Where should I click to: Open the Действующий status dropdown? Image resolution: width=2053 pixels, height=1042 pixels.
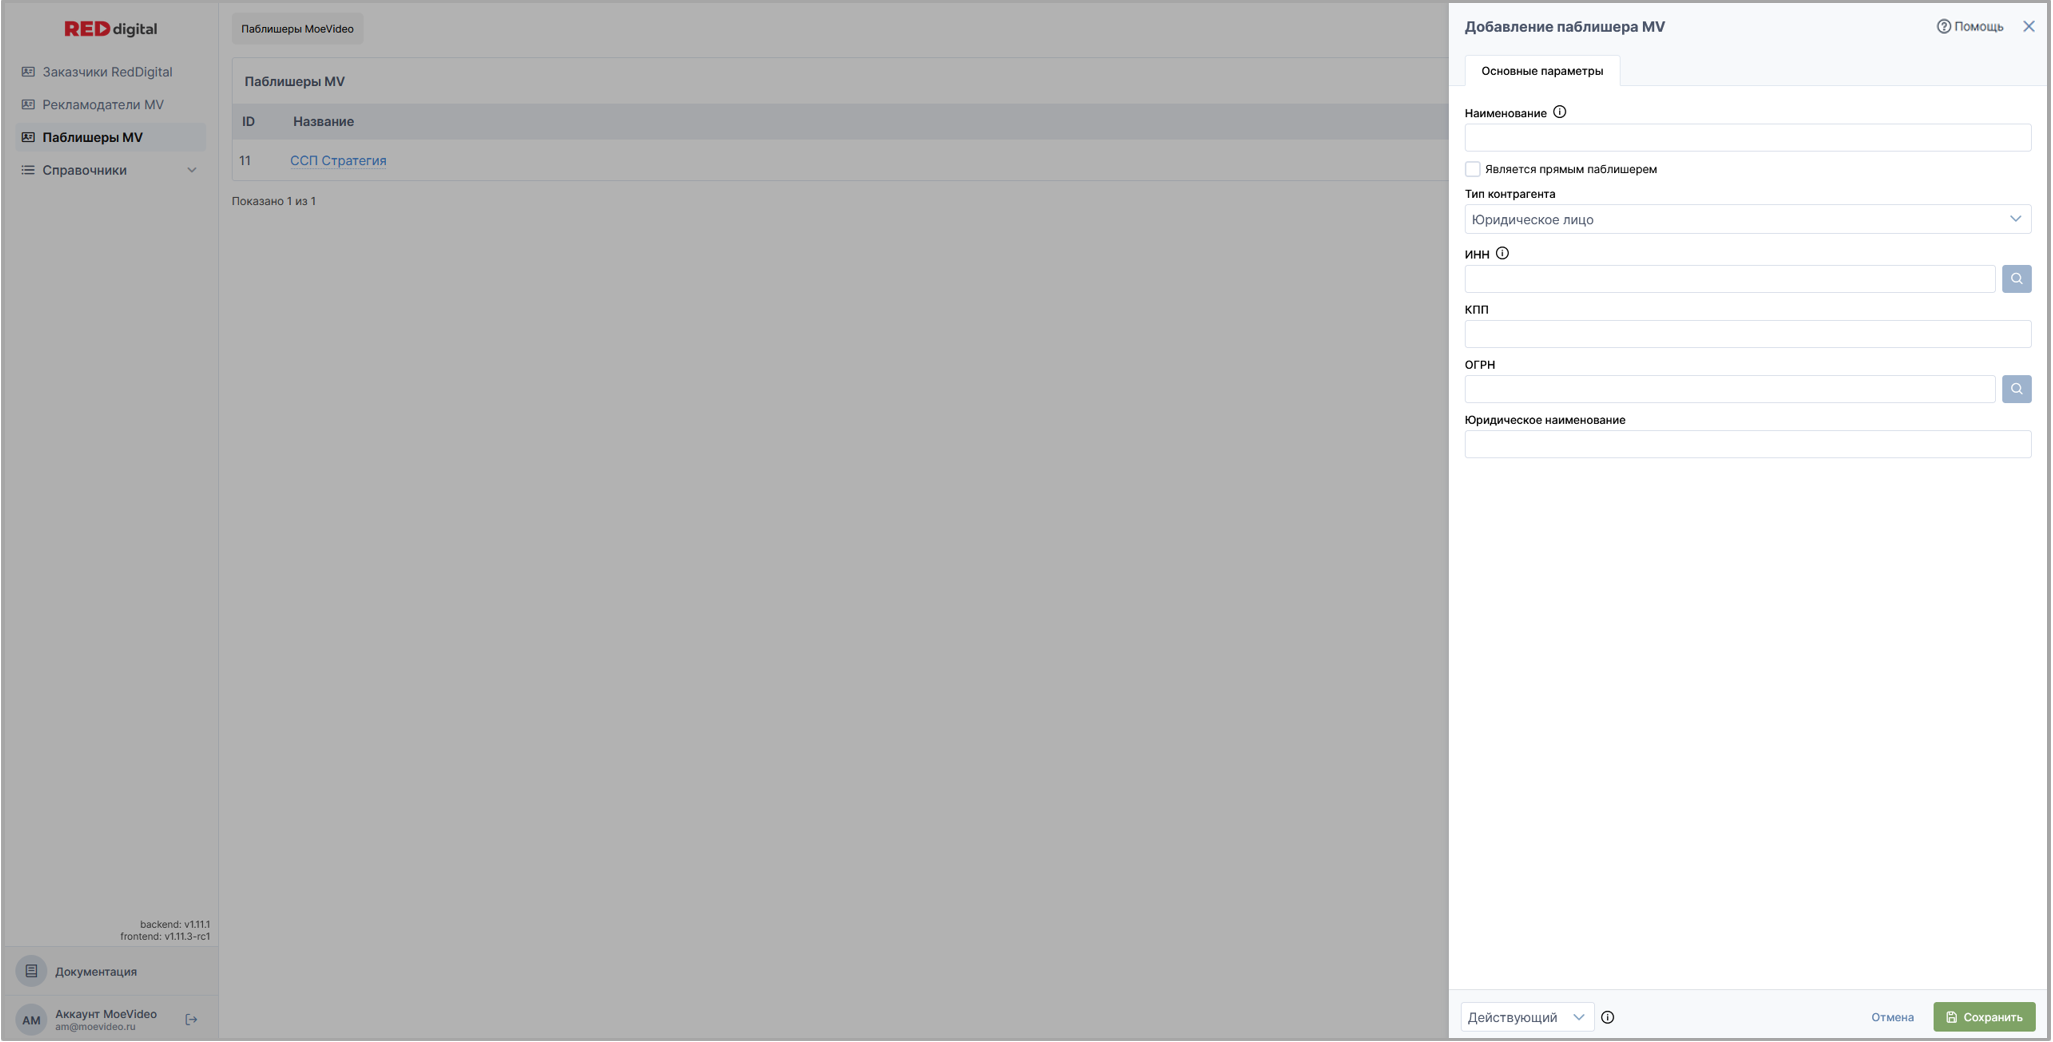tap(1526, 1017)
